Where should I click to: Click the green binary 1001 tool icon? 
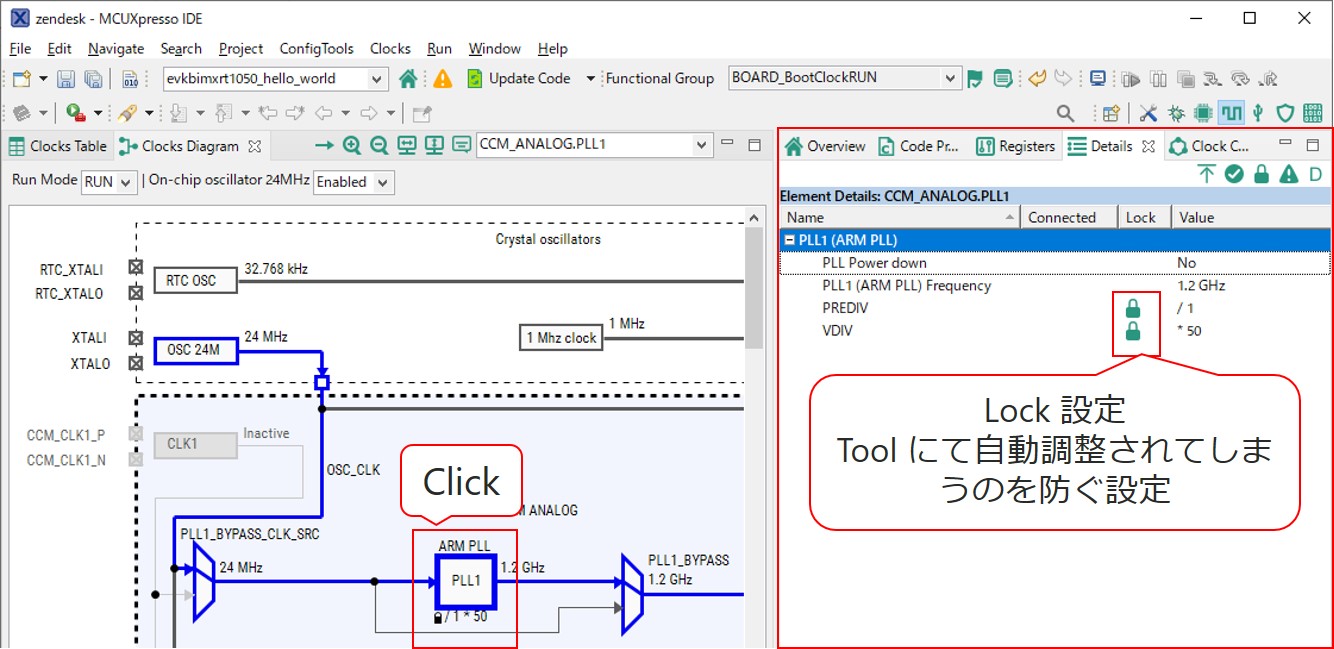[1314, 113]
